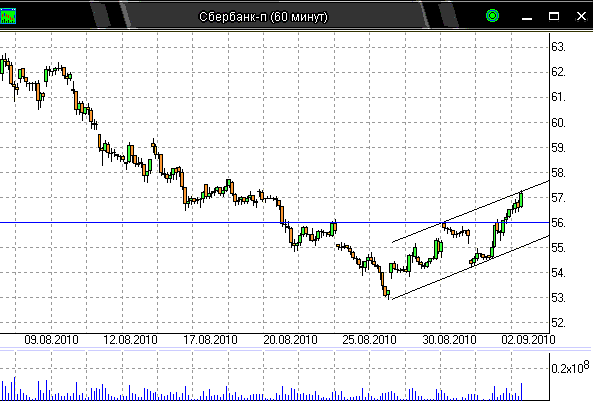Click the green circular target indicator icon

click(492, 16)
